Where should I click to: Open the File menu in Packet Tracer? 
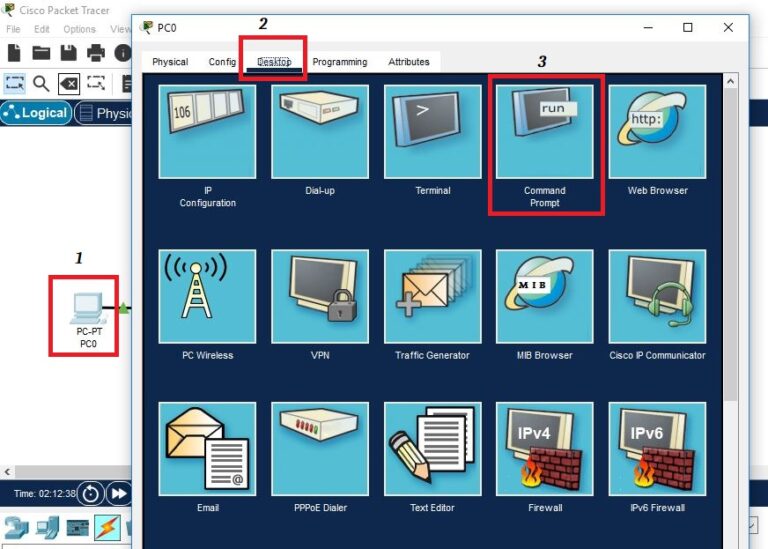(13, 29)
